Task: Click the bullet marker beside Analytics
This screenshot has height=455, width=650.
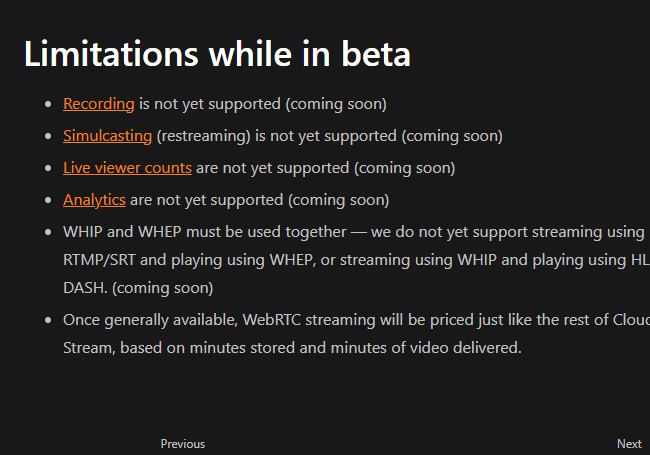Action: pos(49,200)
